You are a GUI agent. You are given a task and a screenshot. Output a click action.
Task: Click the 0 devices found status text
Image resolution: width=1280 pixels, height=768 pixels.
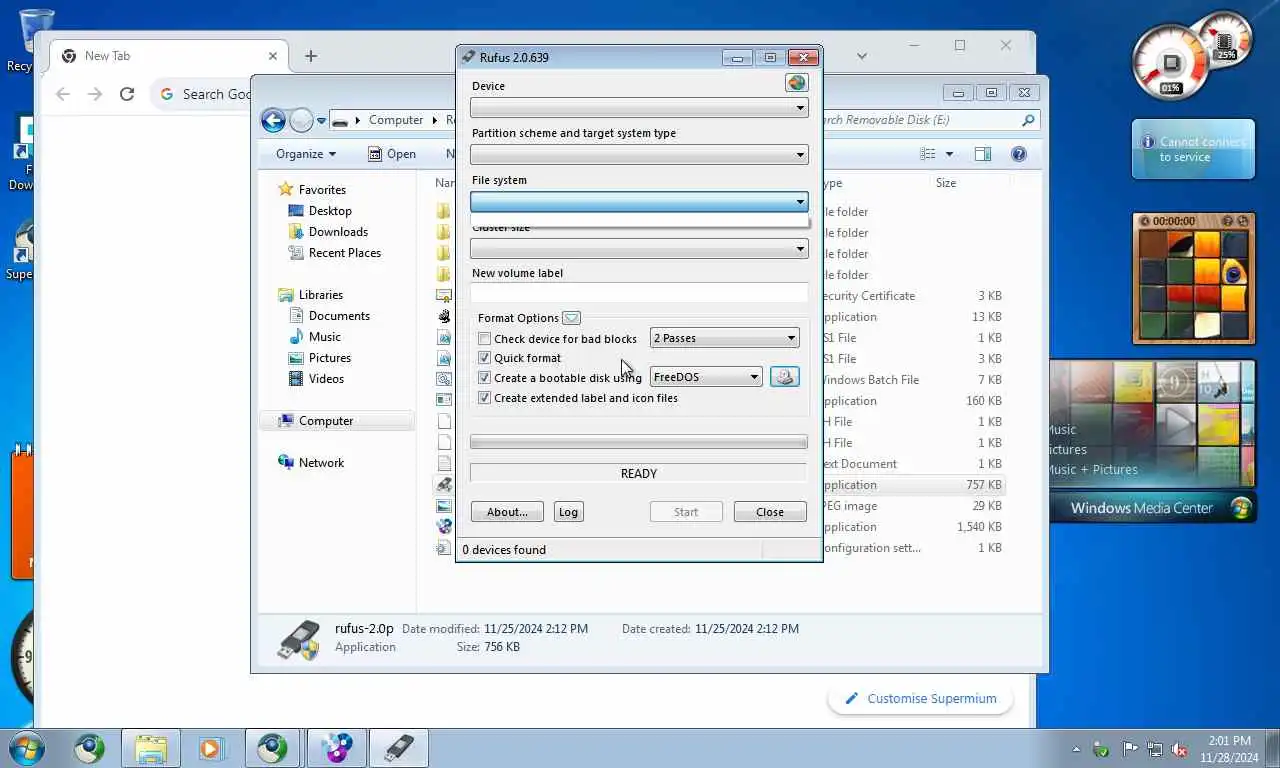tap(504, 550)
